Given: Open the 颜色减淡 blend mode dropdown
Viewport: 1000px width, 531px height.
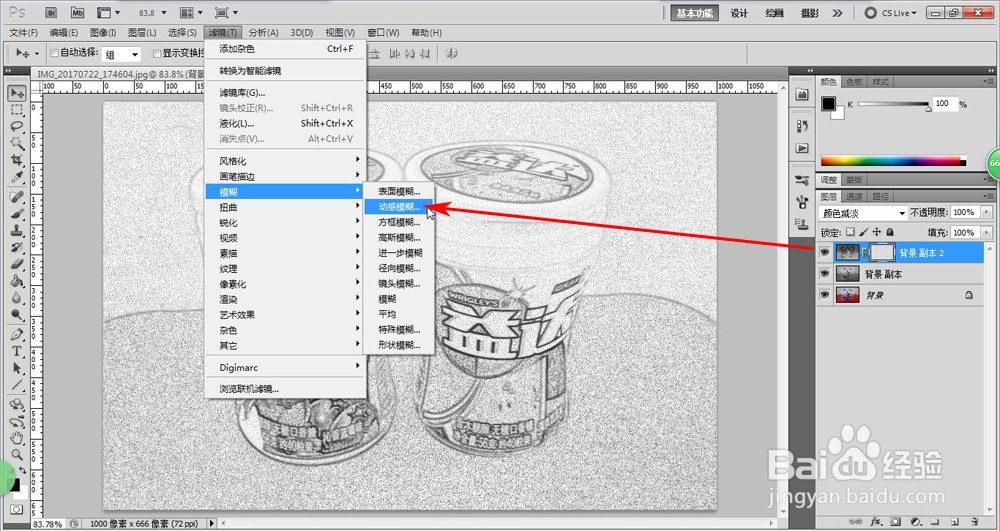Looking at the screenshot, I should tap(864, 212).
